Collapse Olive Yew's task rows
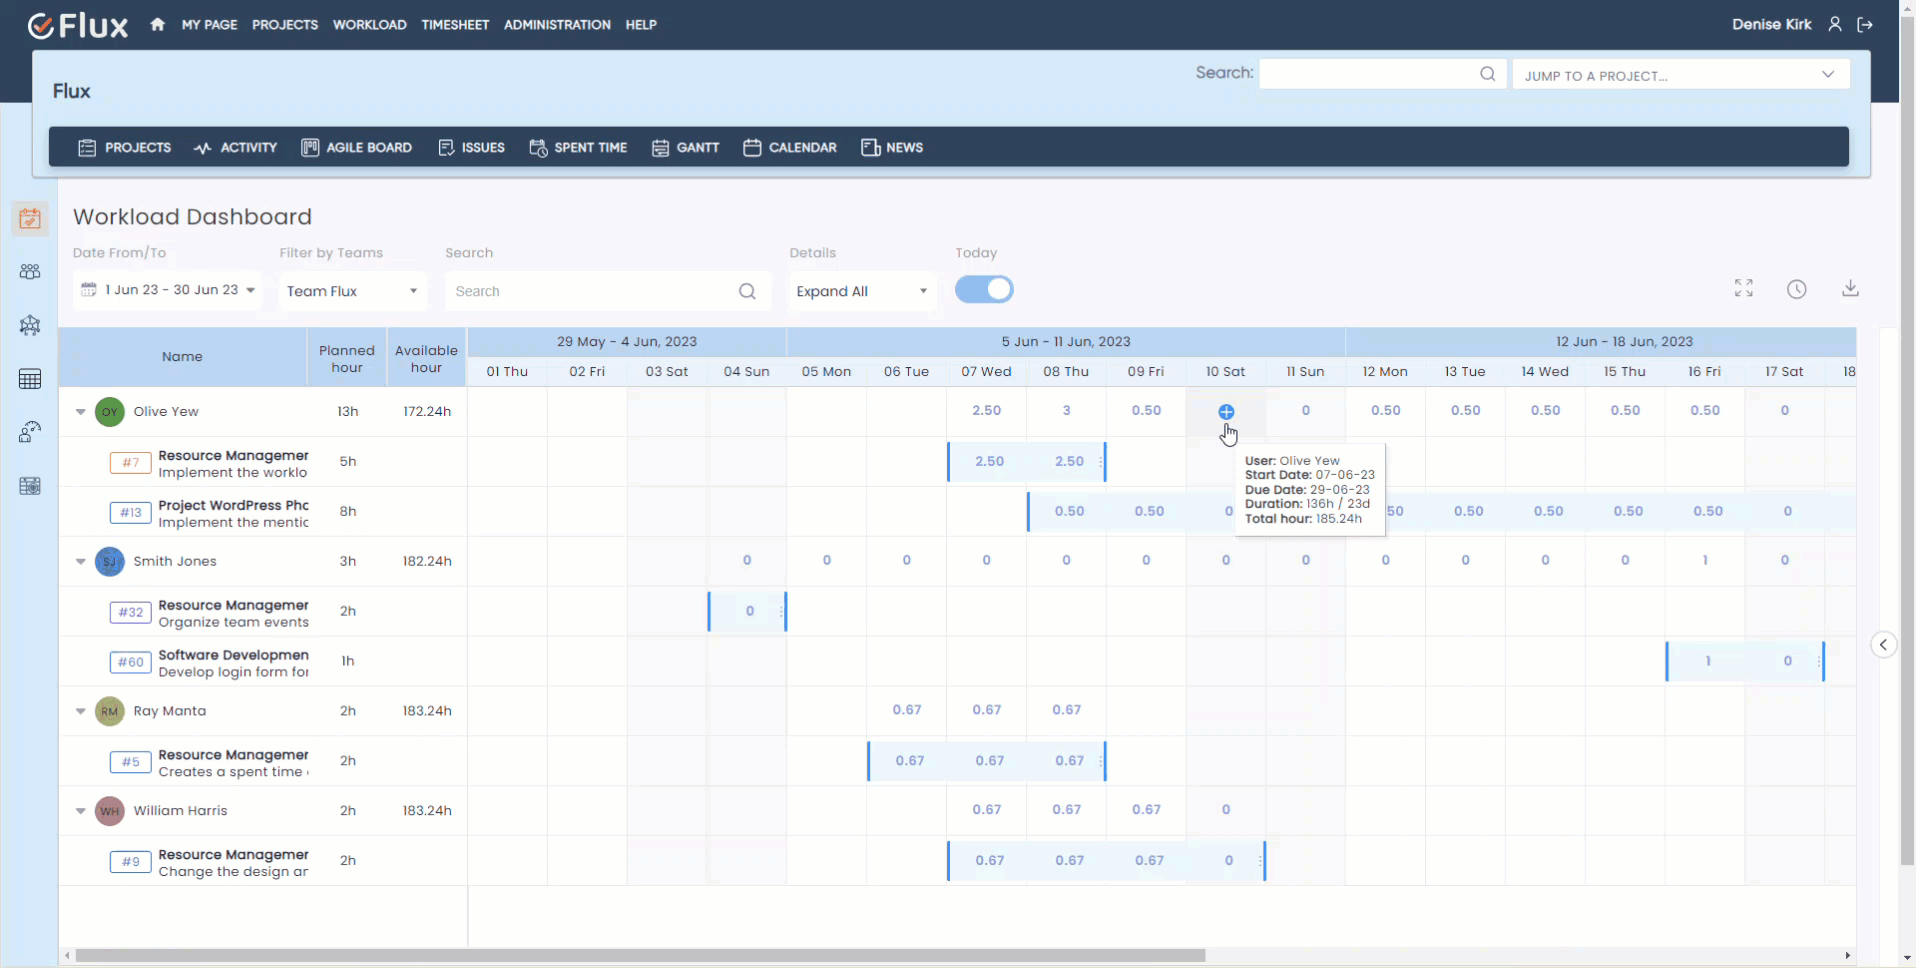The width and height of the screenshot is (1916, 968). click(81, 412)
